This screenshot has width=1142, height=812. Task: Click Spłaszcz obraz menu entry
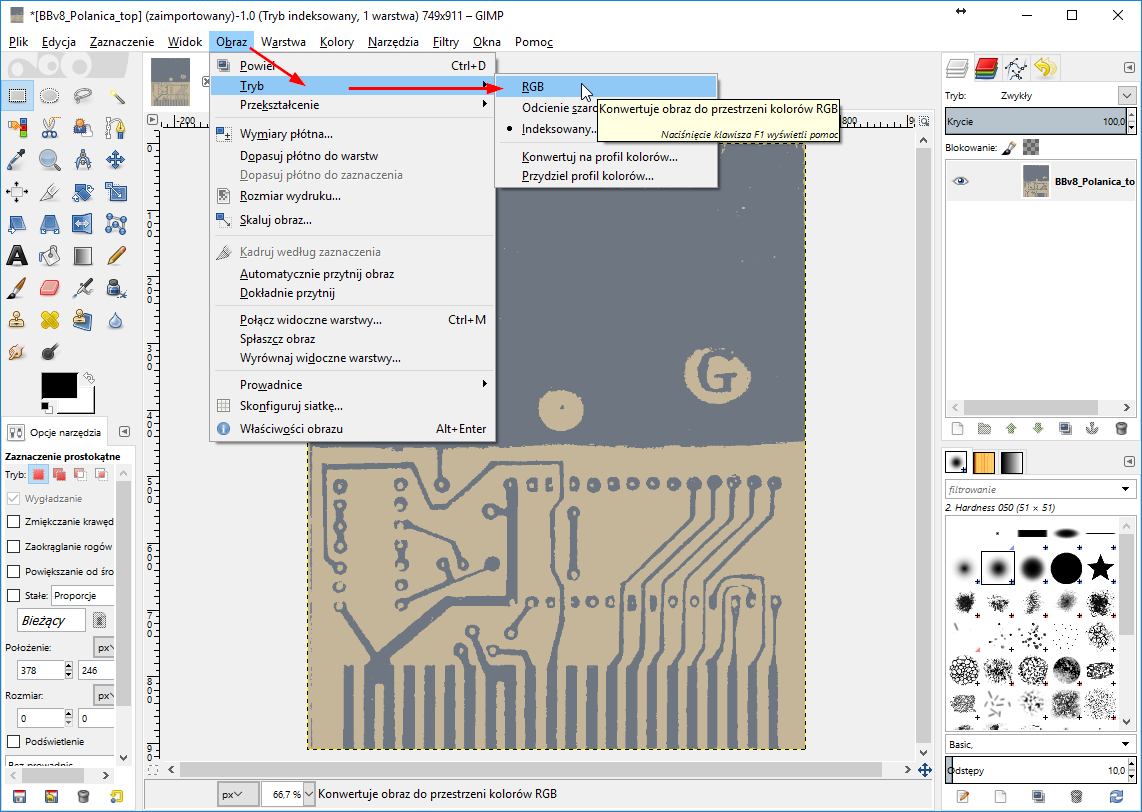[x=353, y=339]
